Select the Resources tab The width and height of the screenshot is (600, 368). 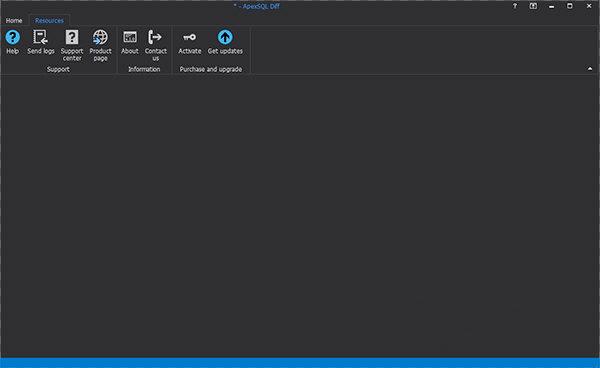click(x=49, y=21)
